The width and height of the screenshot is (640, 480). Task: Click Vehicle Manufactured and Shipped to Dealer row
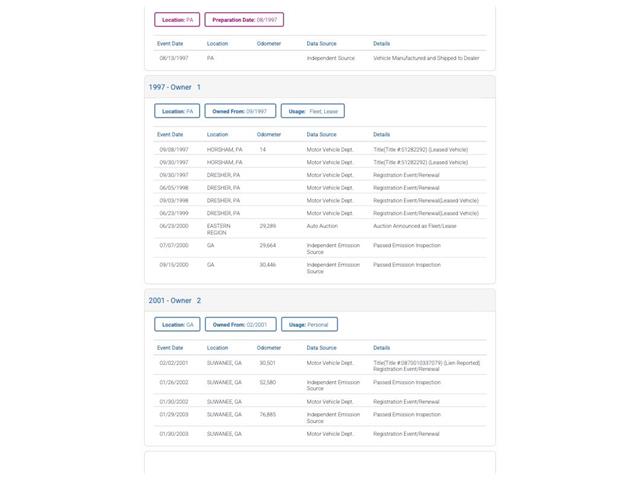point(320,58)
